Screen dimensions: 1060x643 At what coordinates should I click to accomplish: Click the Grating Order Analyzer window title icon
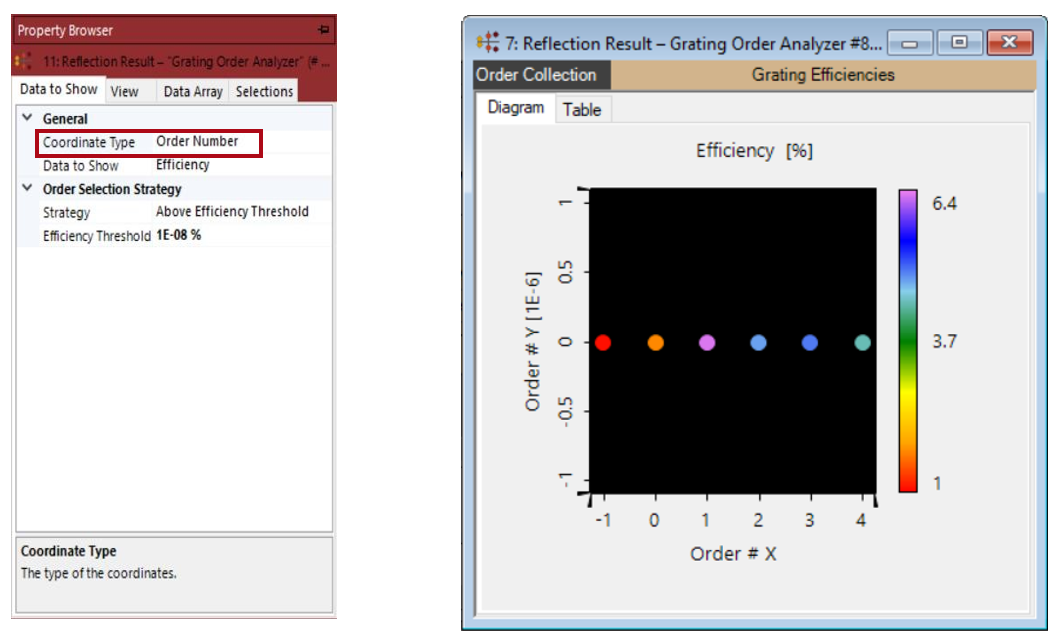(487, 43)
